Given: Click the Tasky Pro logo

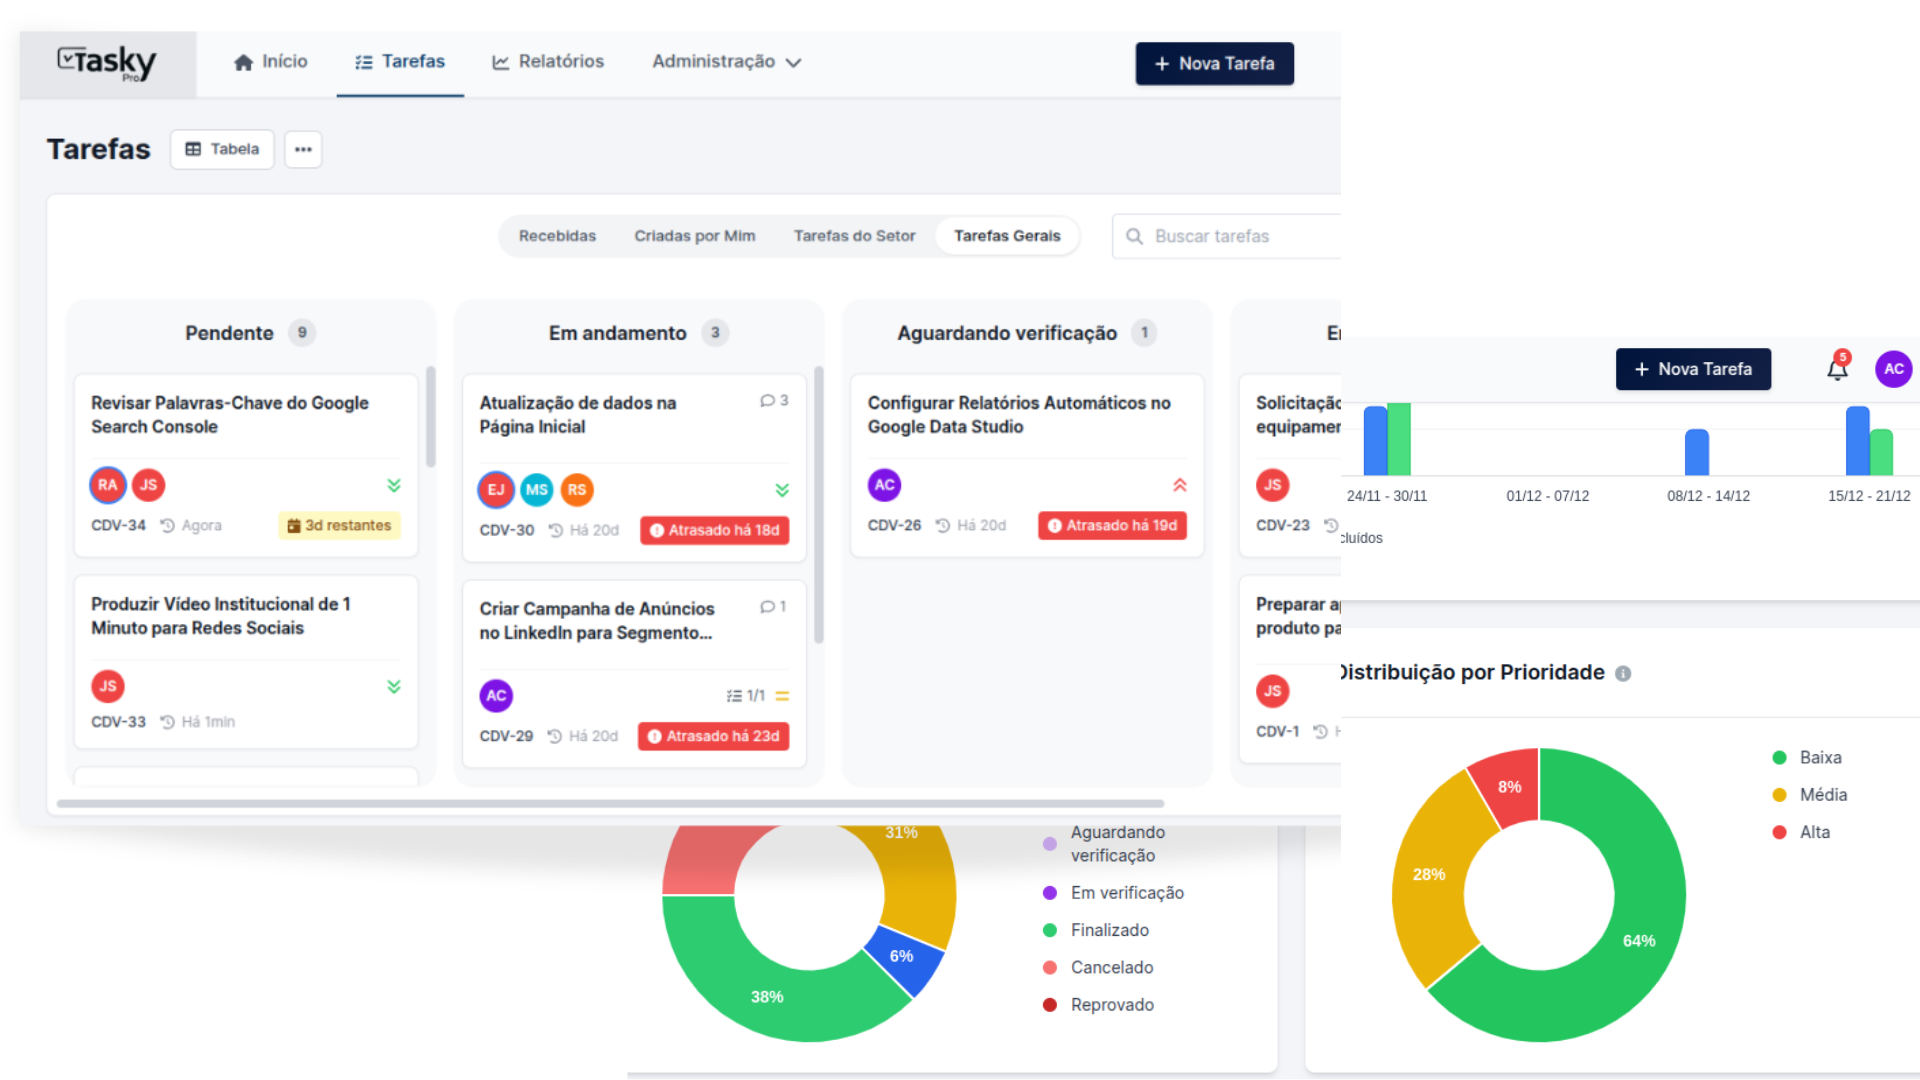Looking at the screenshot, I should pyautogui.click(x=108, y=62).
